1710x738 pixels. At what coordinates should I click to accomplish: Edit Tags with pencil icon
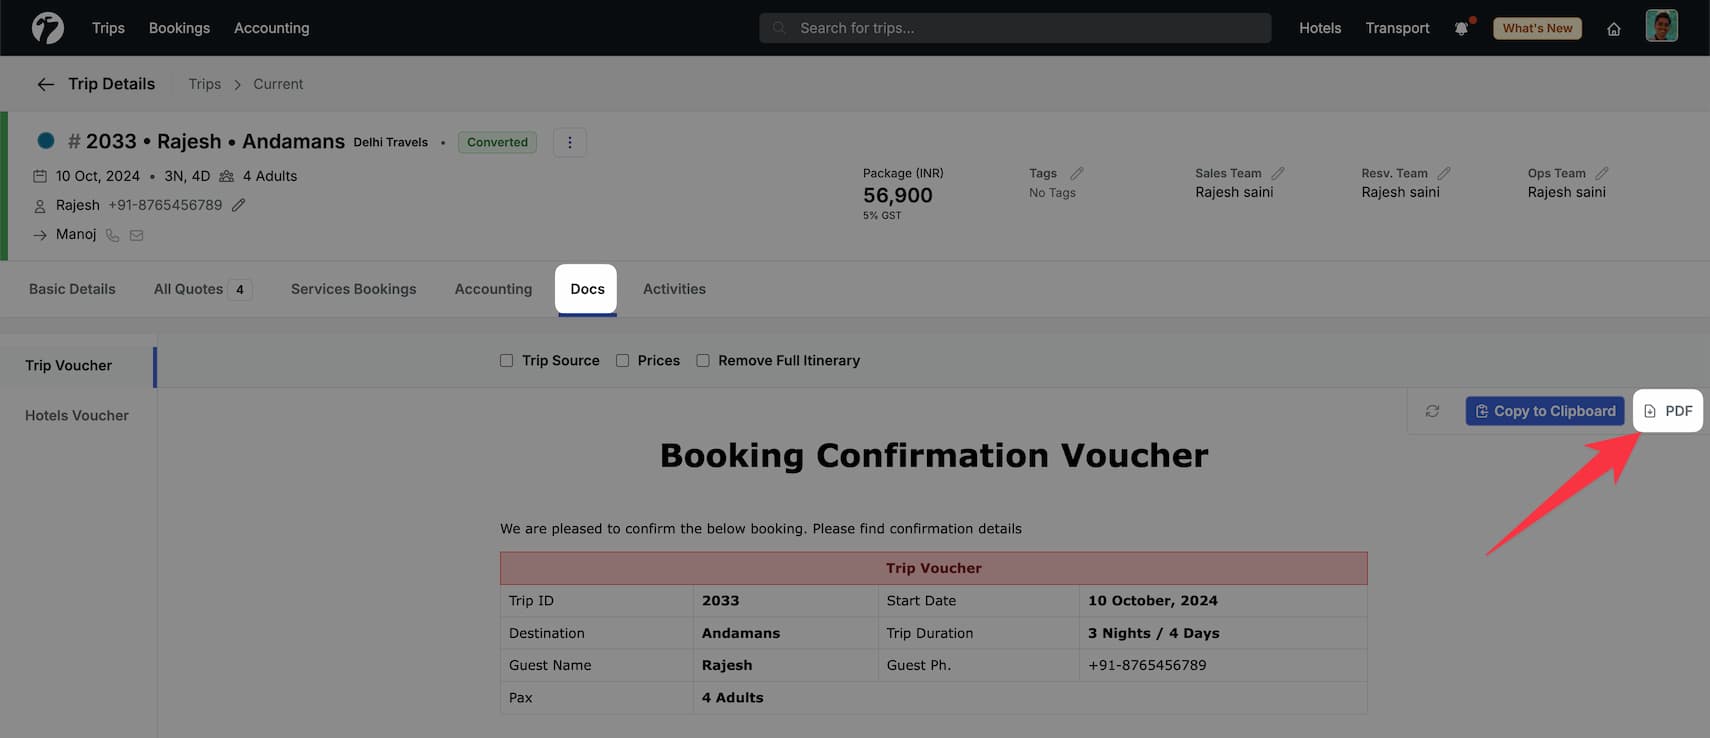click(x=1076, y=173)
